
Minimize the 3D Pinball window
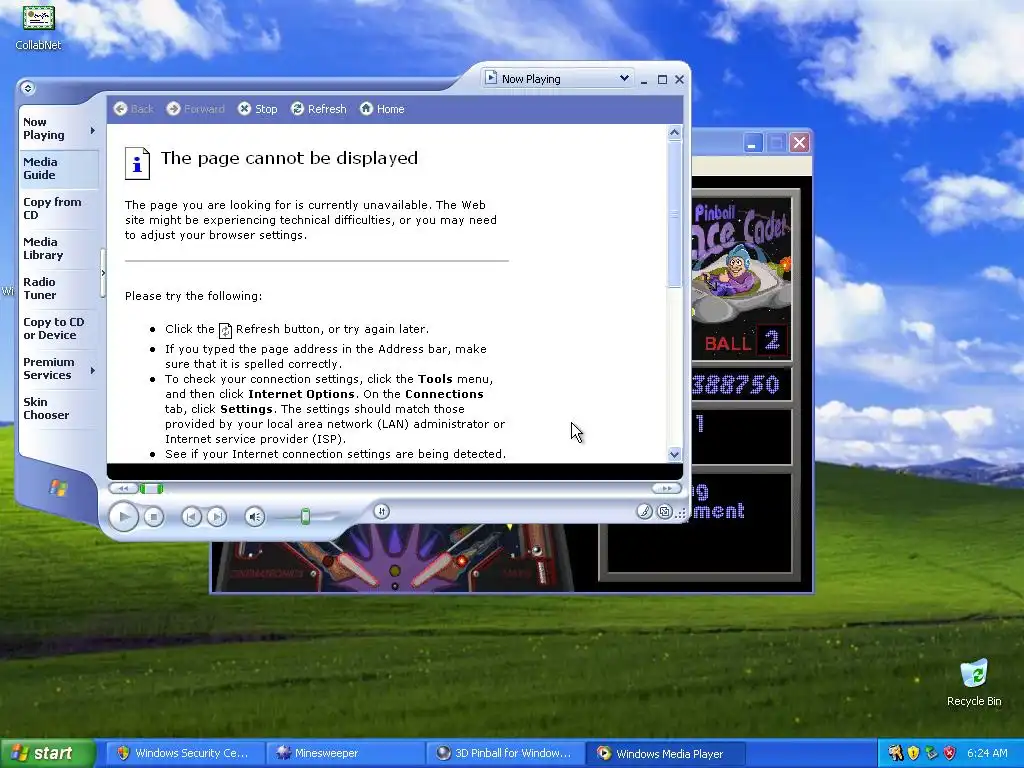coord(752,142)
